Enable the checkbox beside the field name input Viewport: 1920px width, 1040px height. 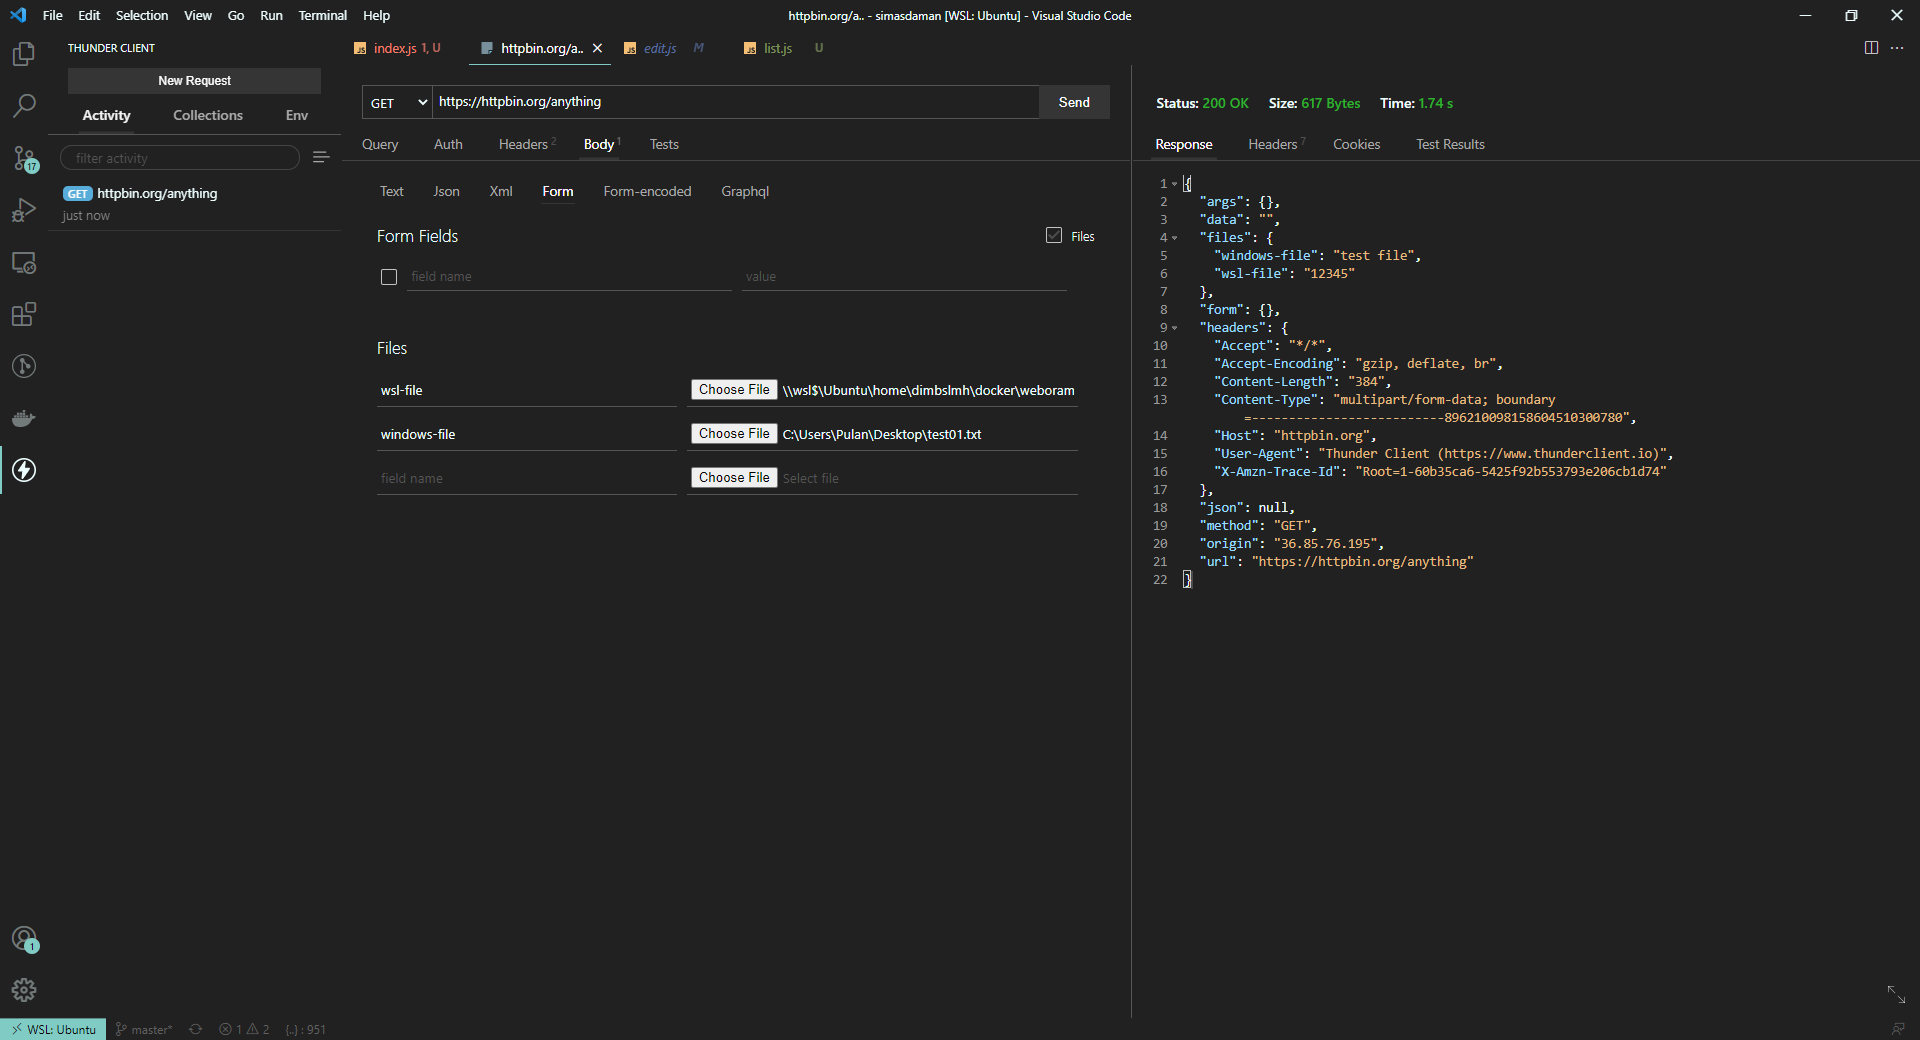coord(389,277)
